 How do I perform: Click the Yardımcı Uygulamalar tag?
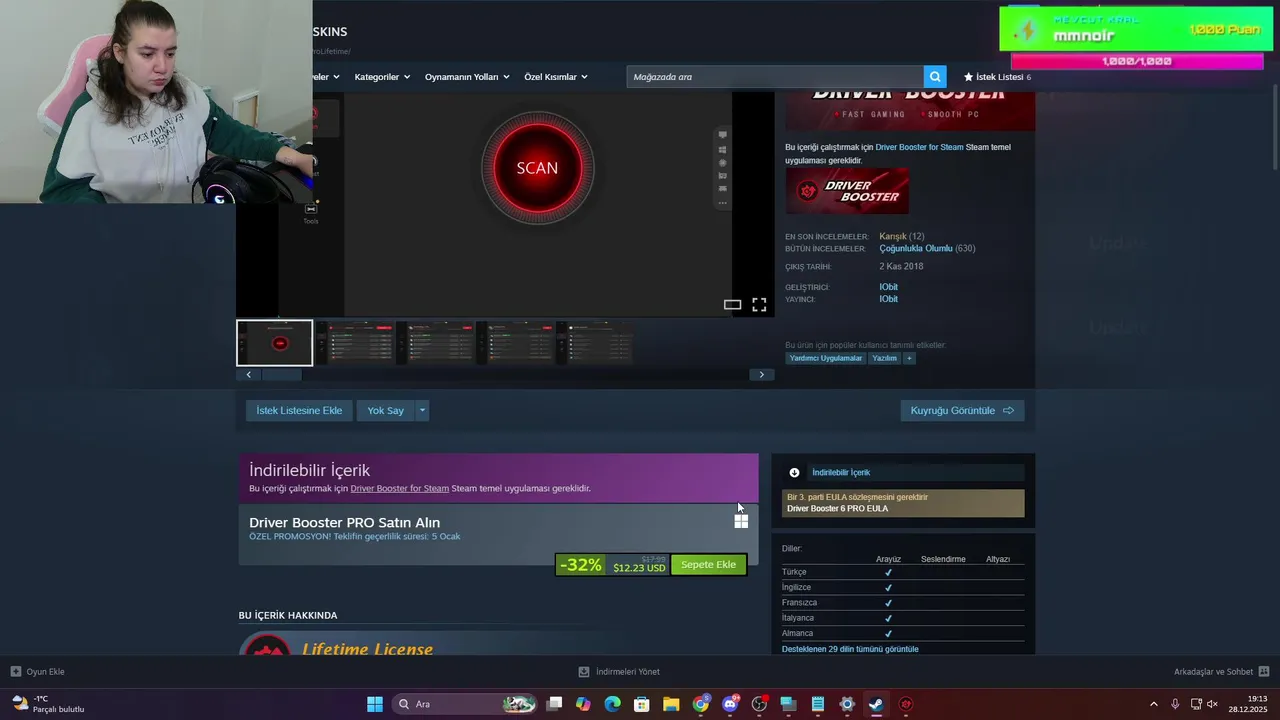click(826, 358)
